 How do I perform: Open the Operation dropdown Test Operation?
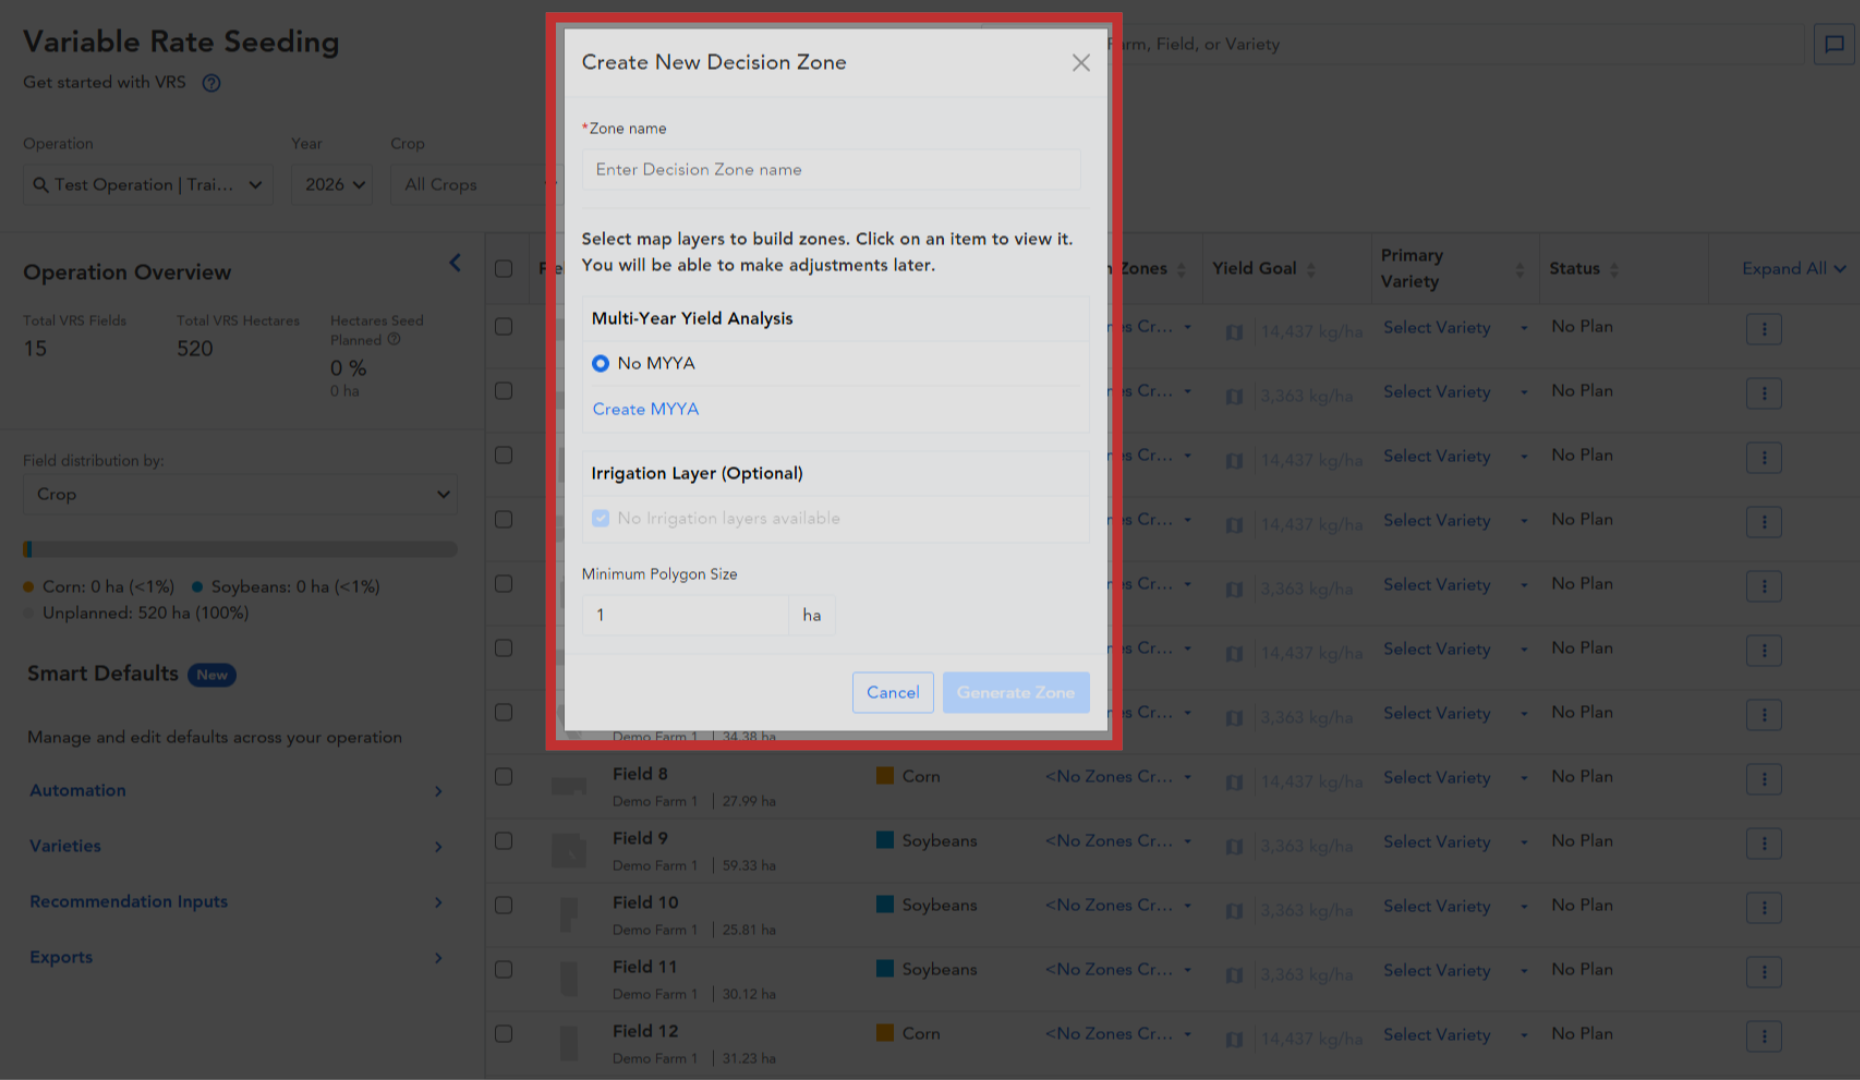(x=148, y=185)
